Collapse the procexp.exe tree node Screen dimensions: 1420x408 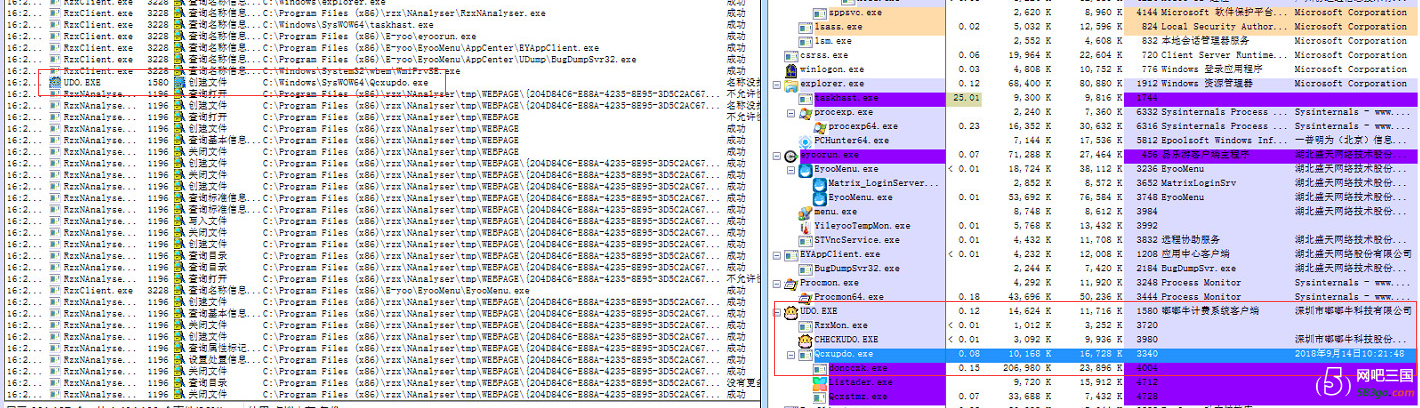pos(792,113)
